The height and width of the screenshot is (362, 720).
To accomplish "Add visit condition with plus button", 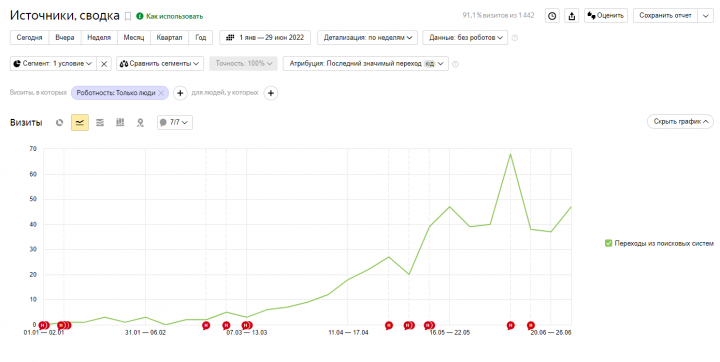I will coord(180,93).
